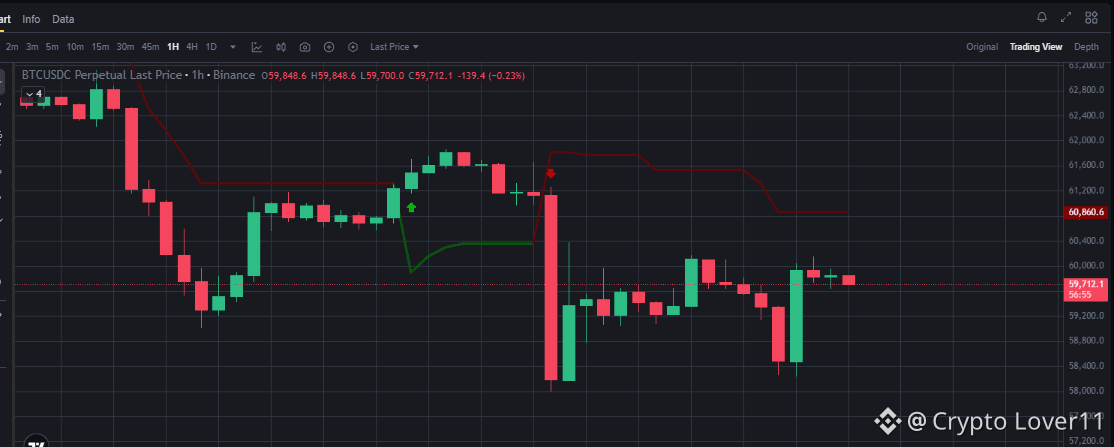Click the red sell arrow signal on the chart
The width and height of the screenshot is (1114, 447).
pyautogui.click(x=551, y=173)
